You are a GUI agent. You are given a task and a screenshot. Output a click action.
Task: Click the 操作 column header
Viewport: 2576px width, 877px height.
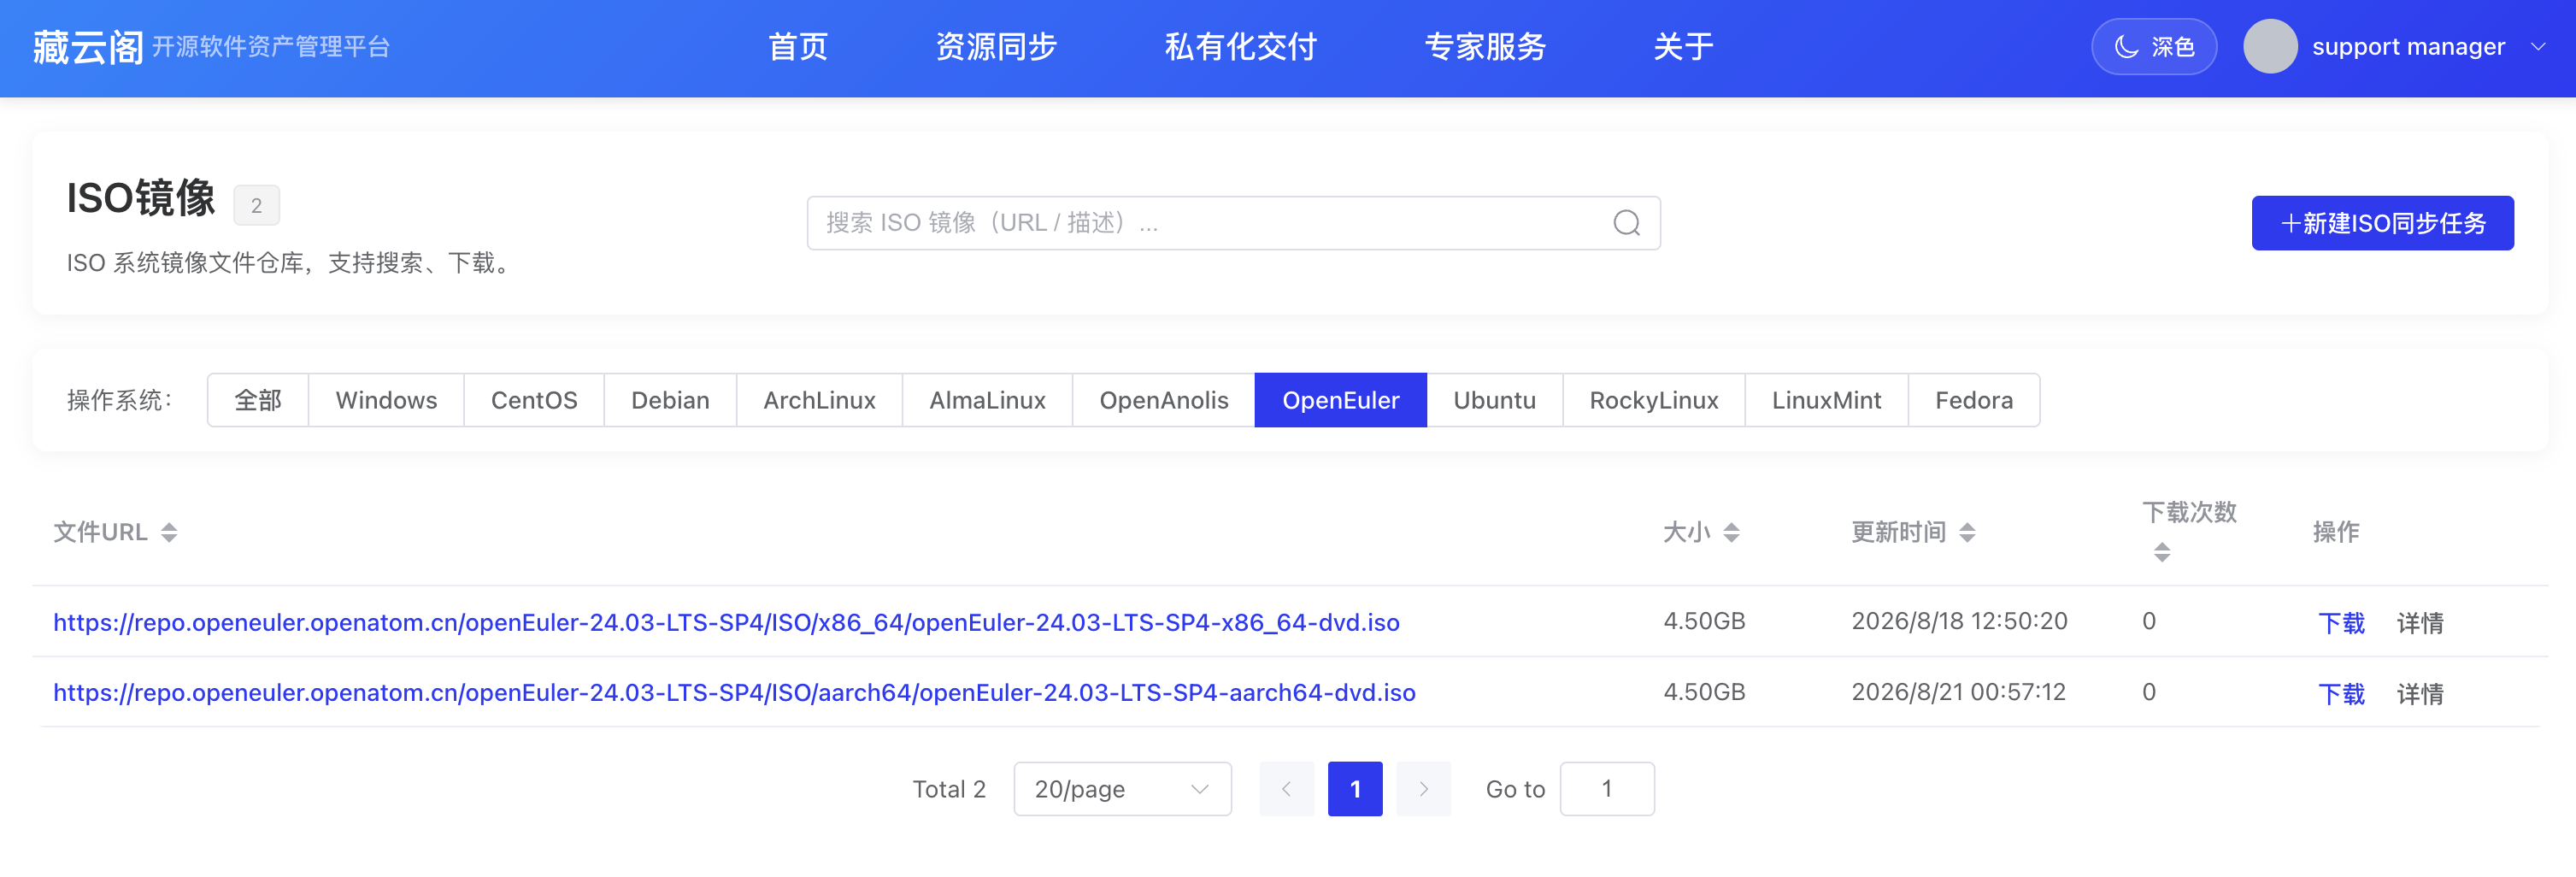pyautogui.click(x=2336, y=532)
